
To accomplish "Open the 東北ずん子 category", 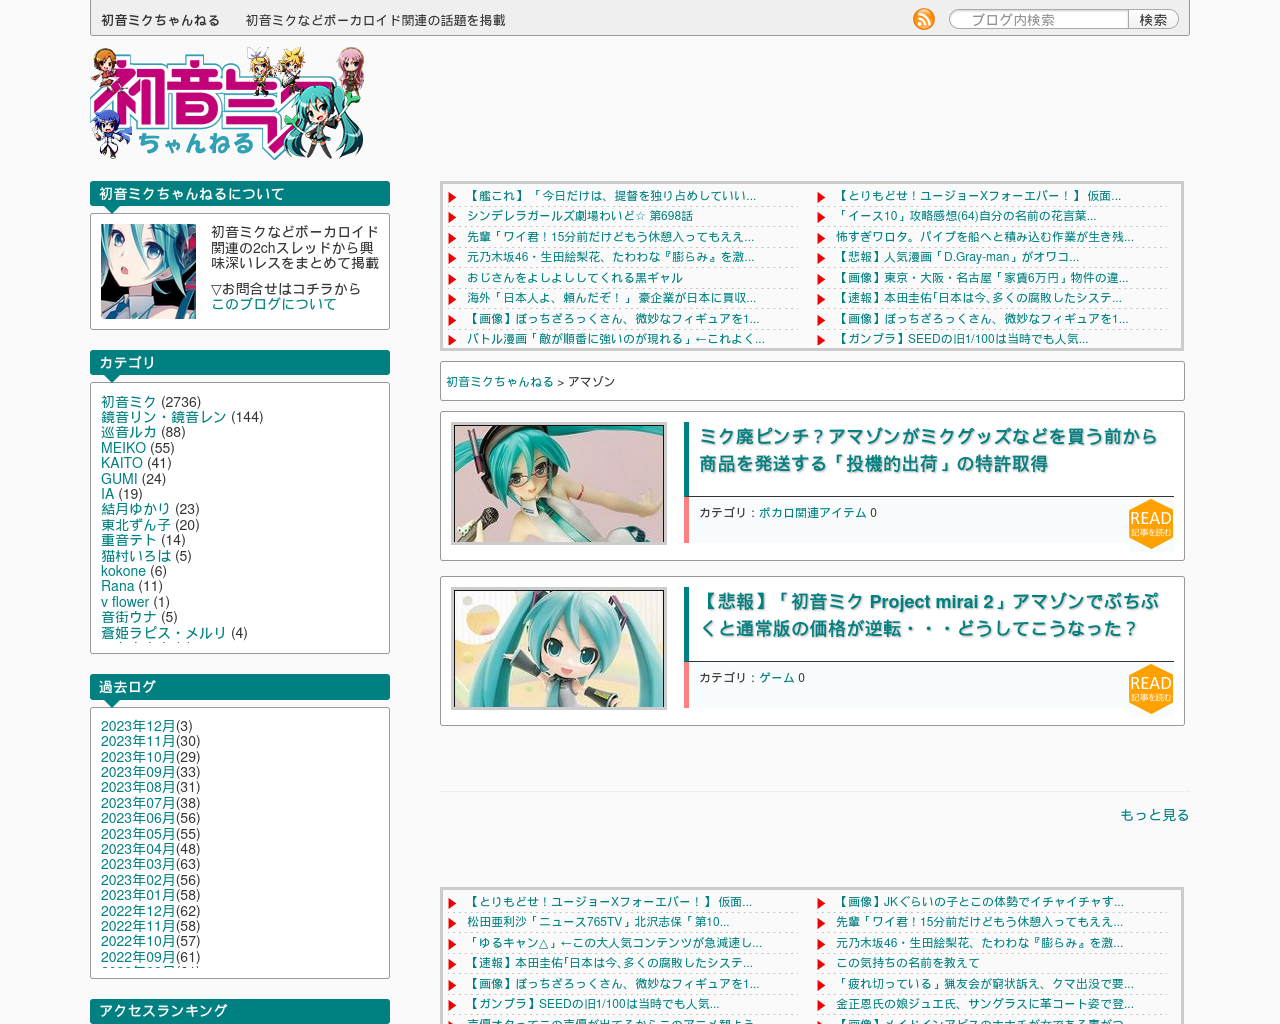I will coord(136,525).
